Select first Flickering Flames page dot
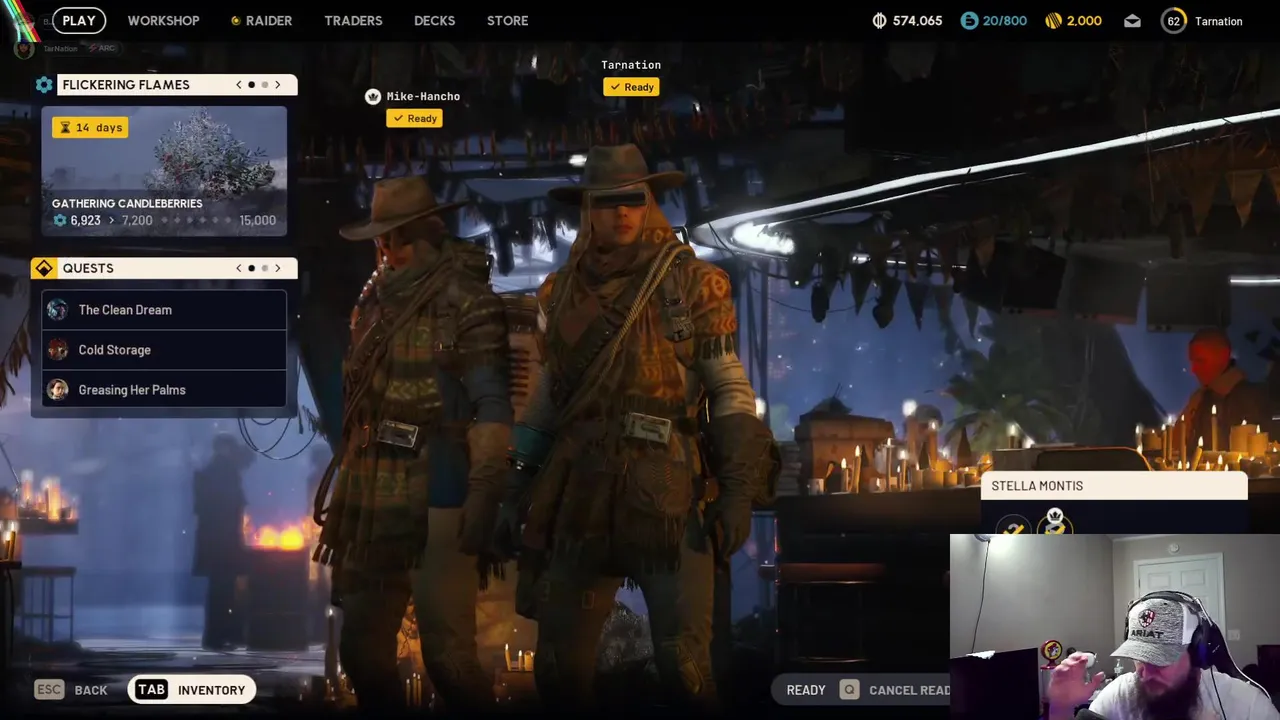1280x720 pixels. pyautogui.click(x=251, y=85)
